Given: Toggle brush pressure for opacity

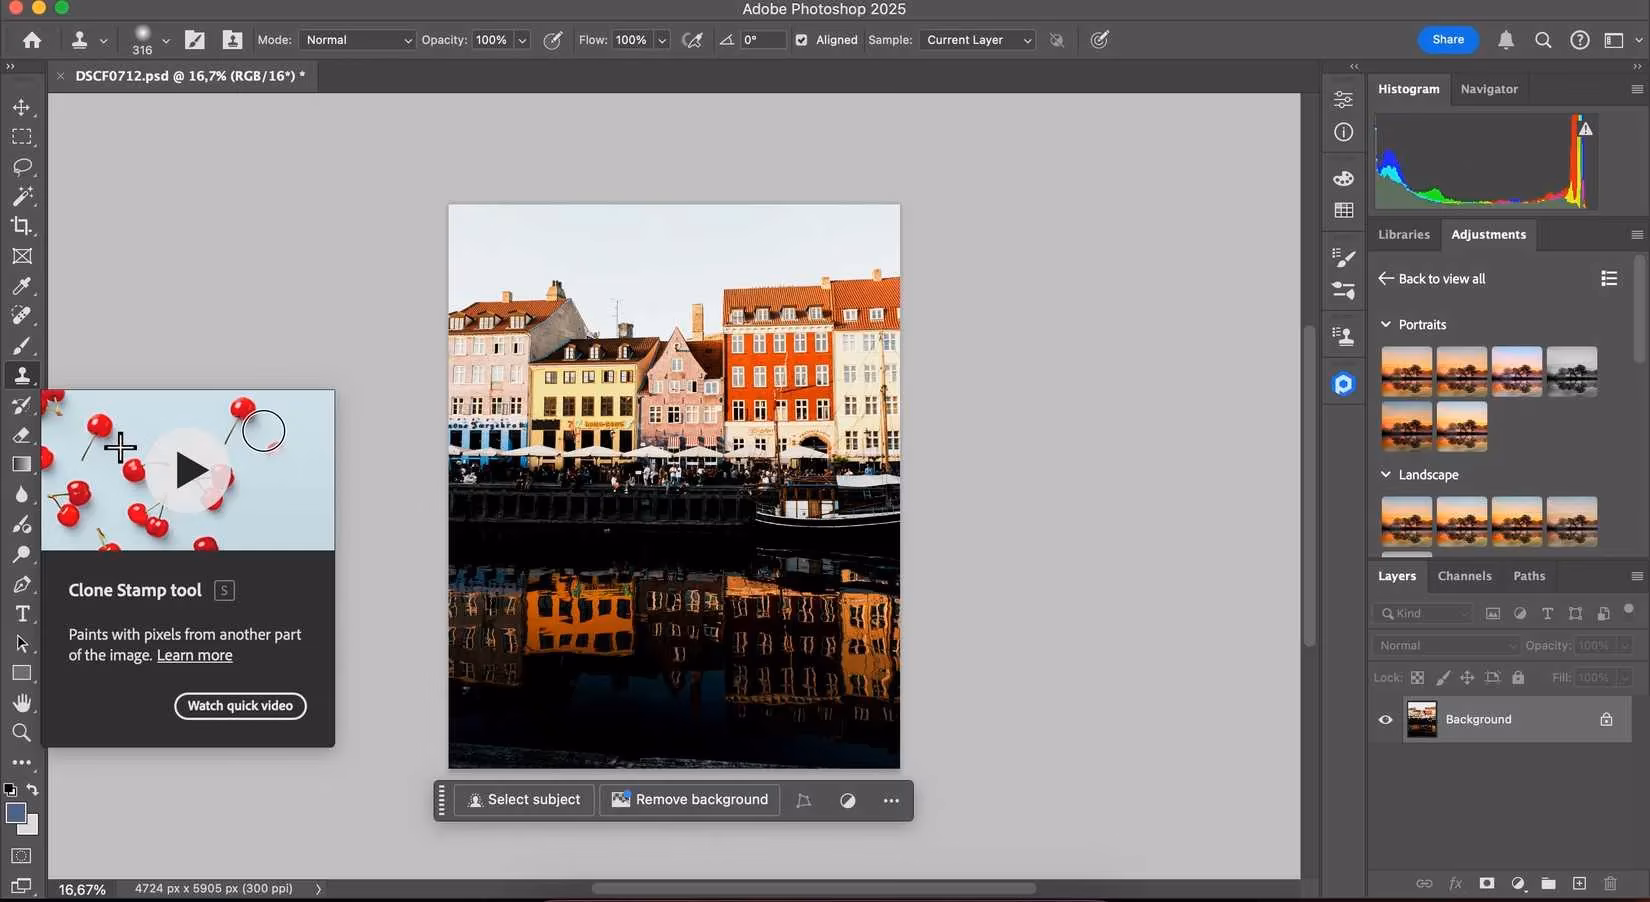Looking at the screenshot, I should click(x=552, y=40).
